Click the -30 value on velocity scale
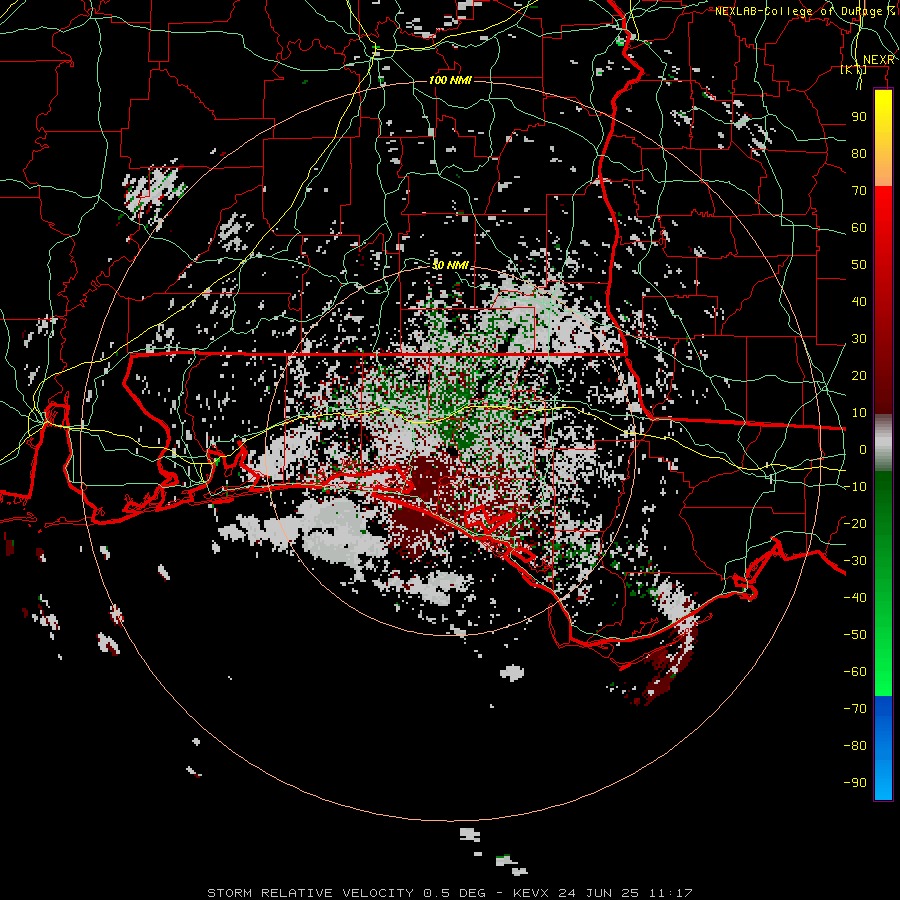 tap(855, 561)
